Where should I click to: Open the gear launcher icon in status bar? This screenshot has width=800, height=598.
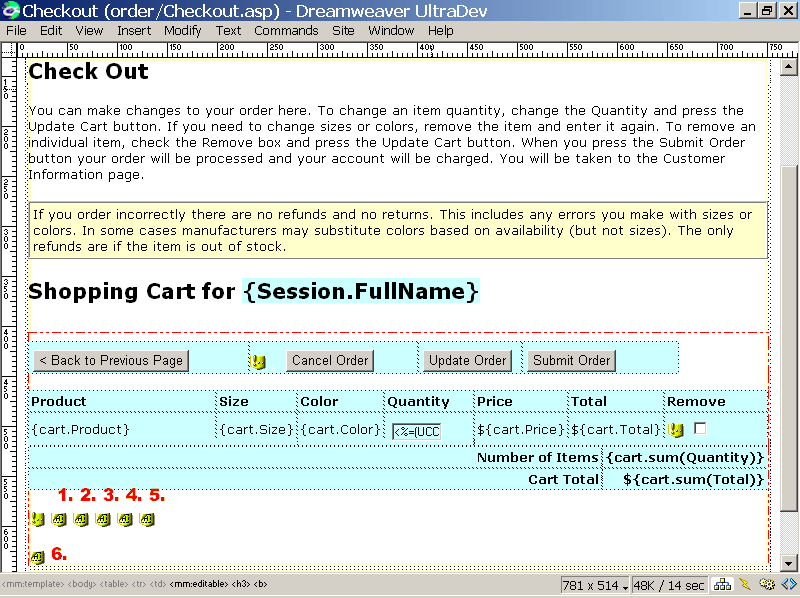point(767,585)
